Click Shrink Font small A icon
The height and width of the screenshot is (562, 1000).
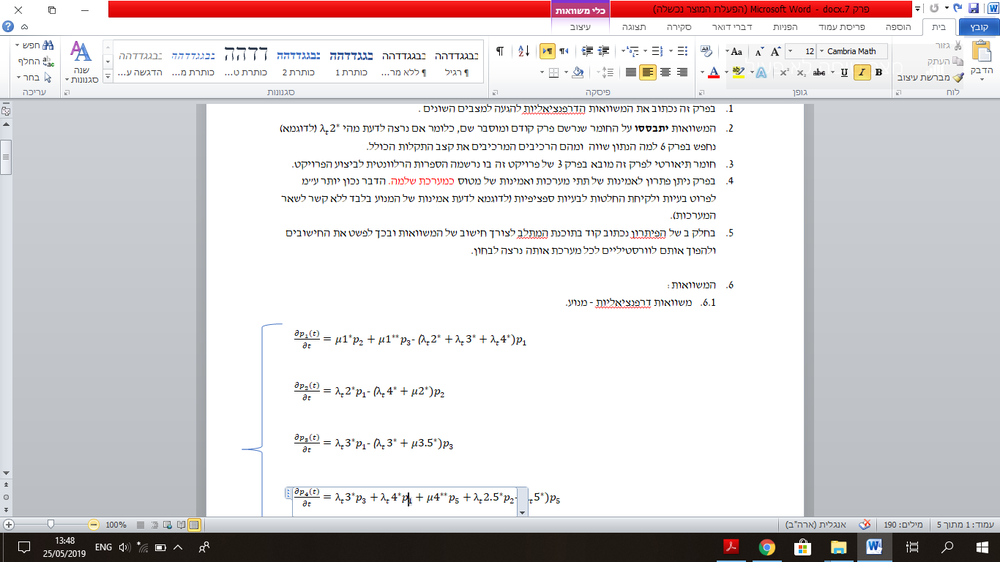(758, 51)
